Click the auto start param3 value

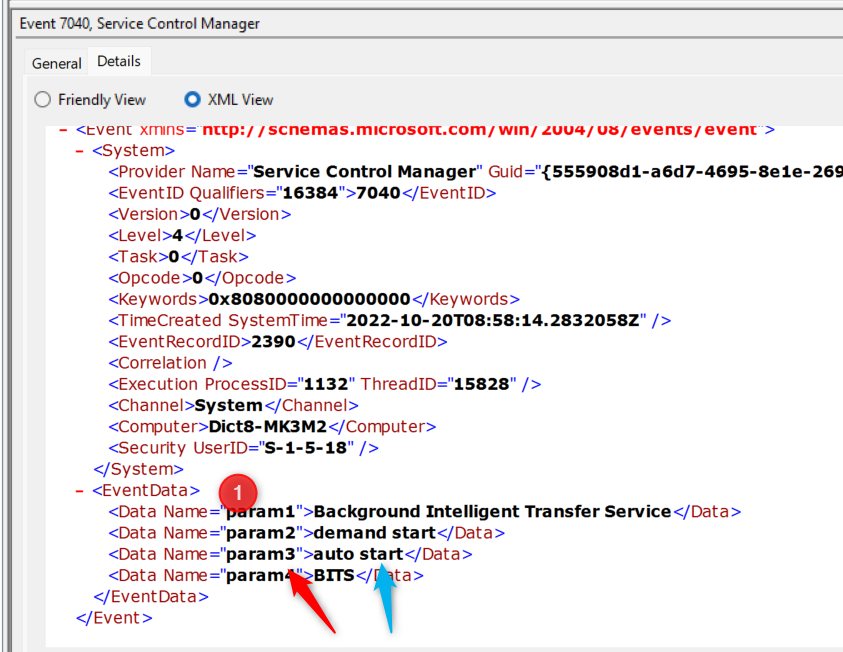358,554
